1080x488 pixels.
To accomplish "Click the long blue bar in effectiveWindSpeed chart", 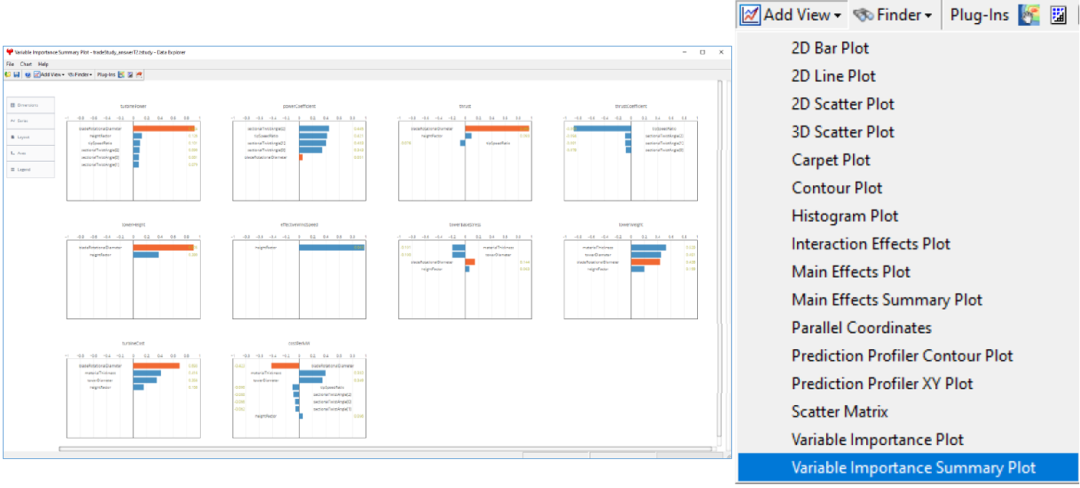I will pyautogui.click(x=331, y=247).
